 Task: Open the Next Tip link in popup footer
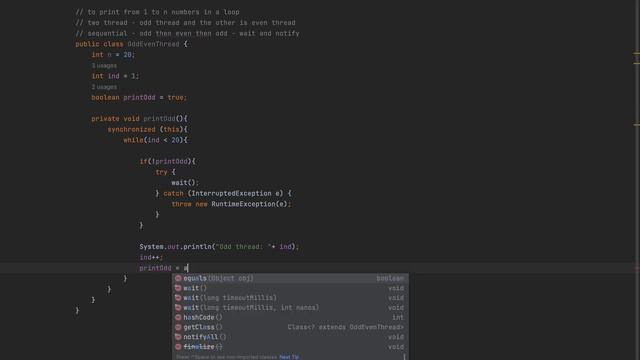(289, 357)
